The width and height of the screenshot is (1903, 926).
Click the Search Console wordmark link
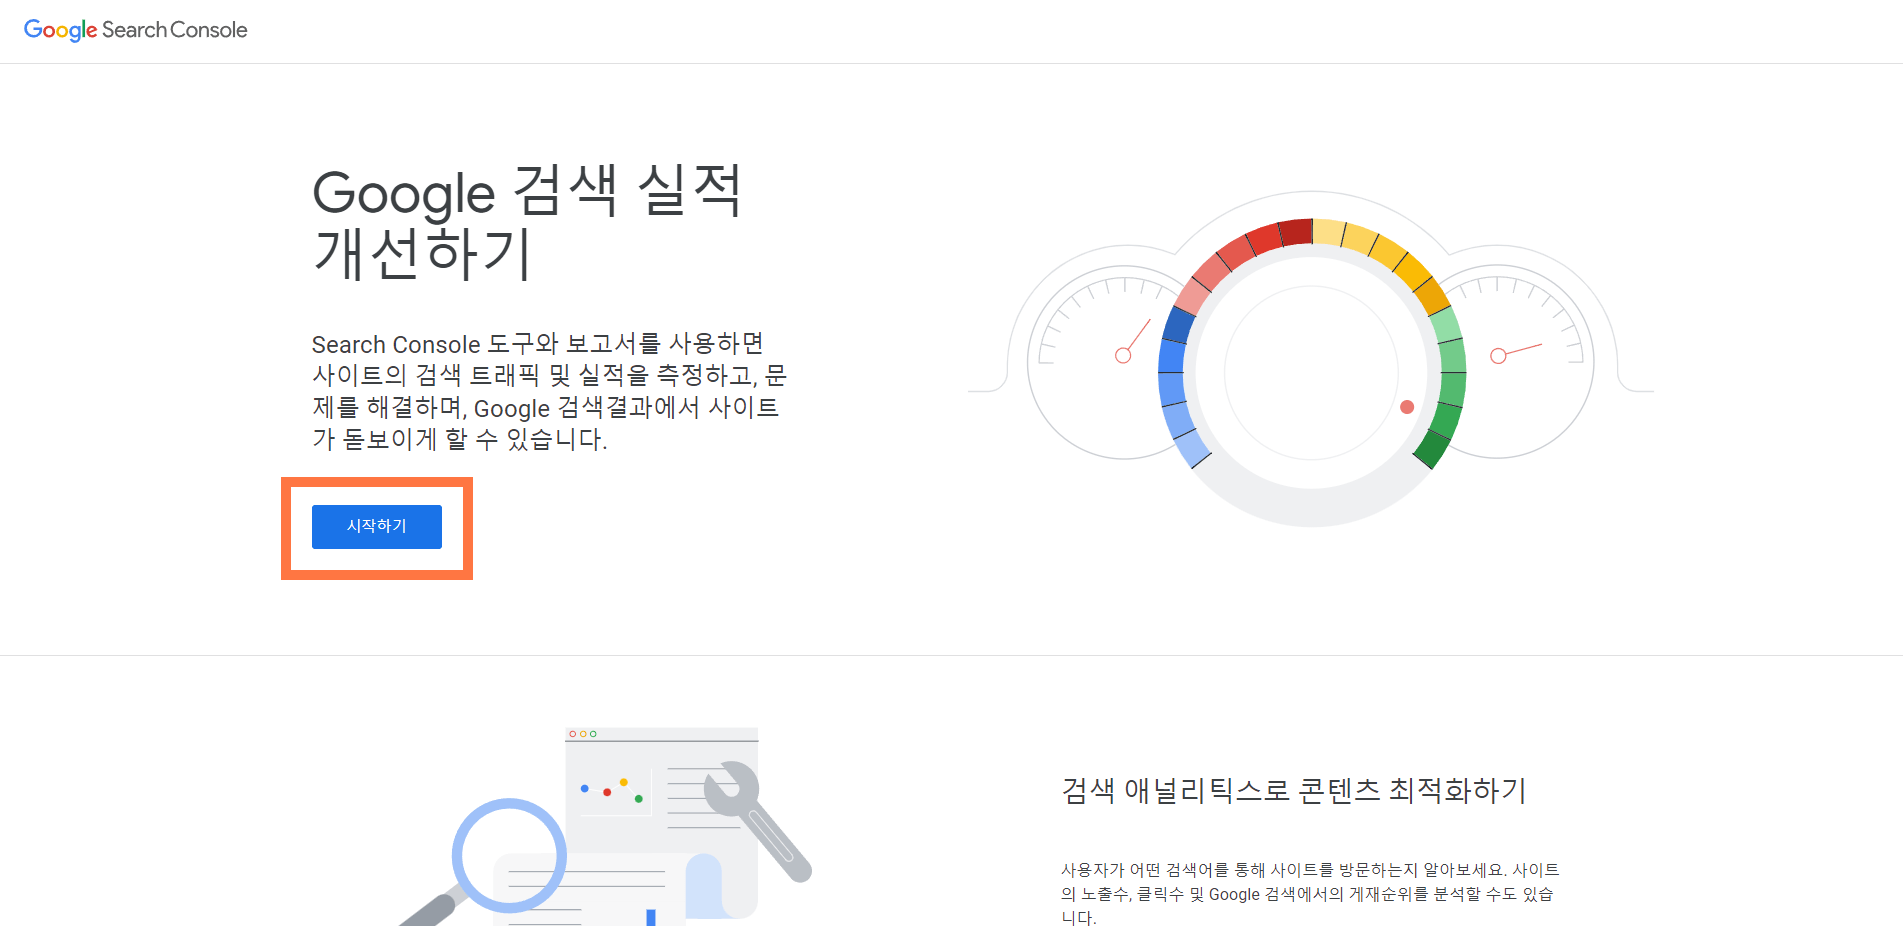[175, 30]
